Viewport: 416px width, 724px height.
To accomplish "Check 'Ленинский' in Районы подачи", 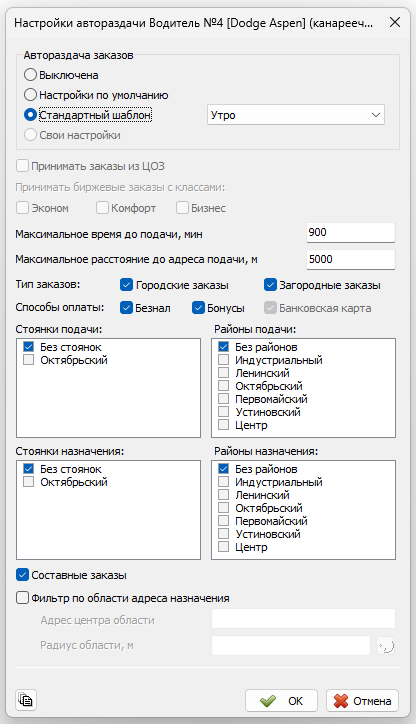I will click(x=223, y=373).
